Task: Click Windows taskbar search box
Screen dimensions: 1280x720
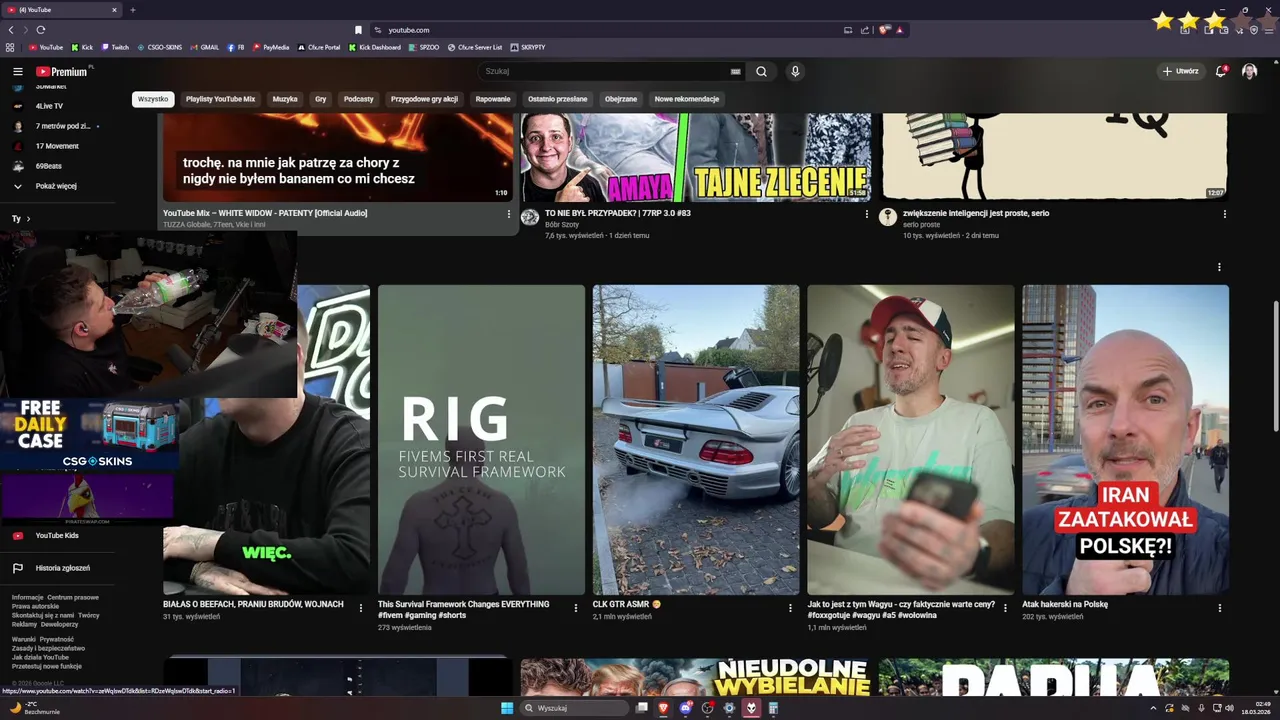Action: click(575, 708)
